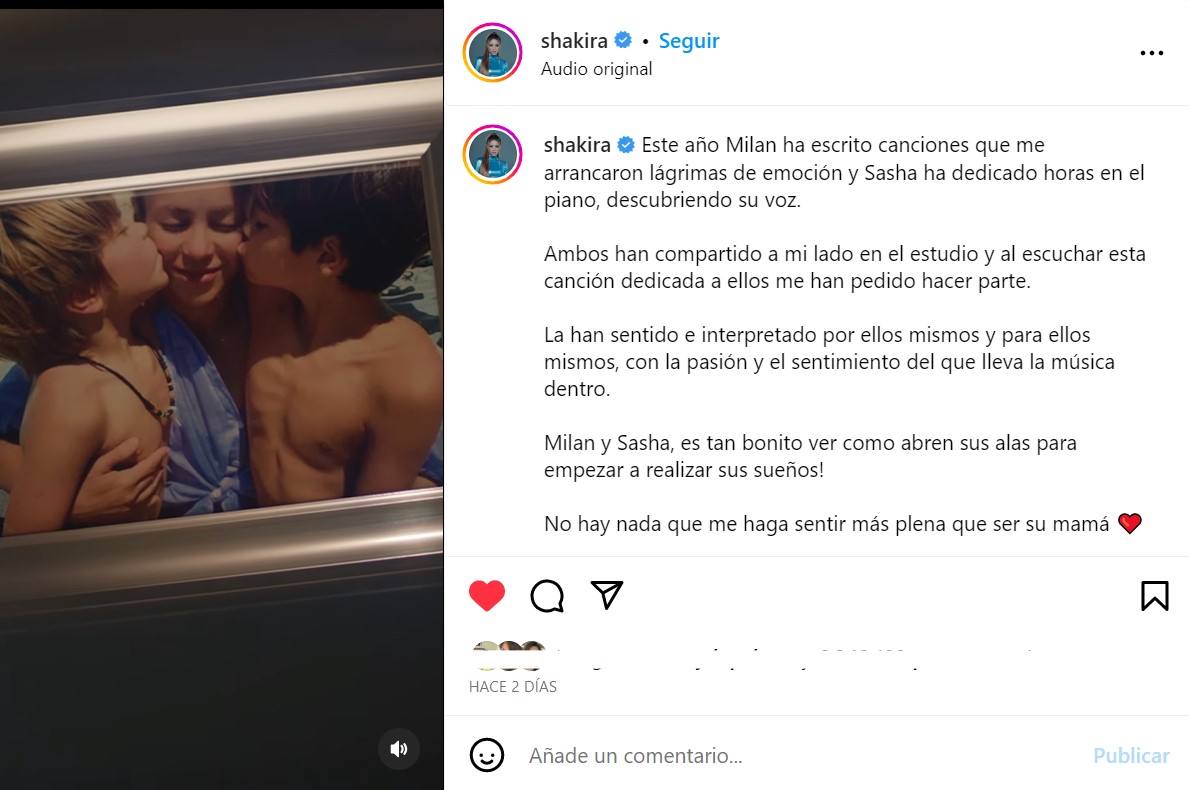Click the Publicar comment button
Screen dimensions: 1189x790
point(1131,756)
